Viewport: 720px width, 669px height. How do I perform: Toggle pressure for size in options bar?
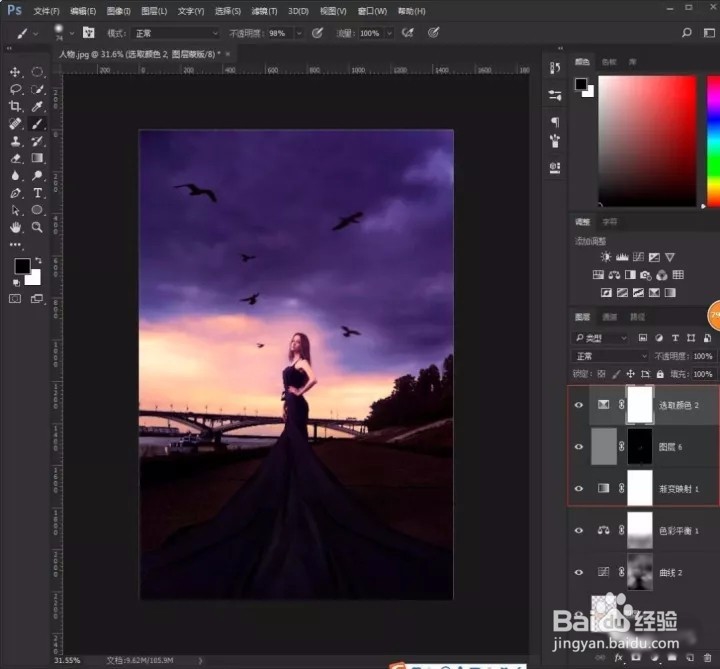[433, 33]
